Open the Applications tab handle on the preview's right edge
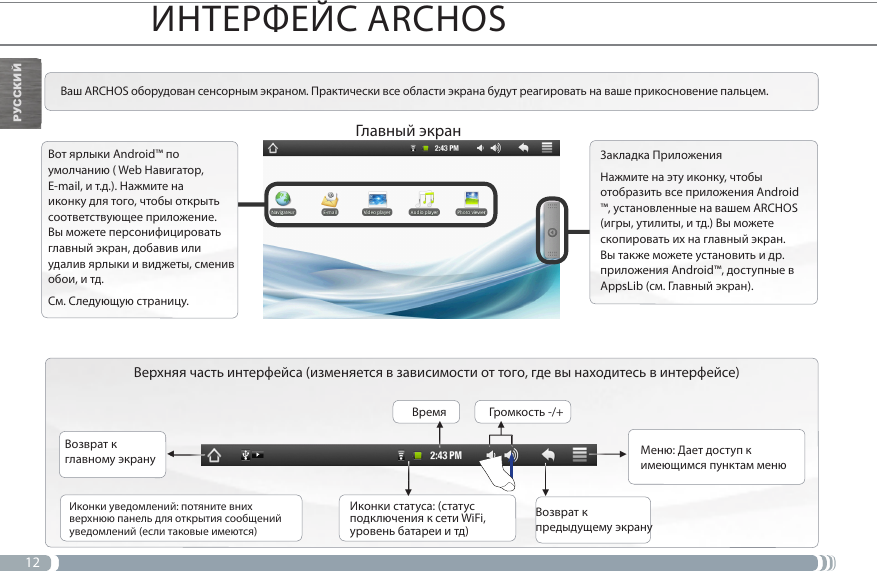 [552, 230]
